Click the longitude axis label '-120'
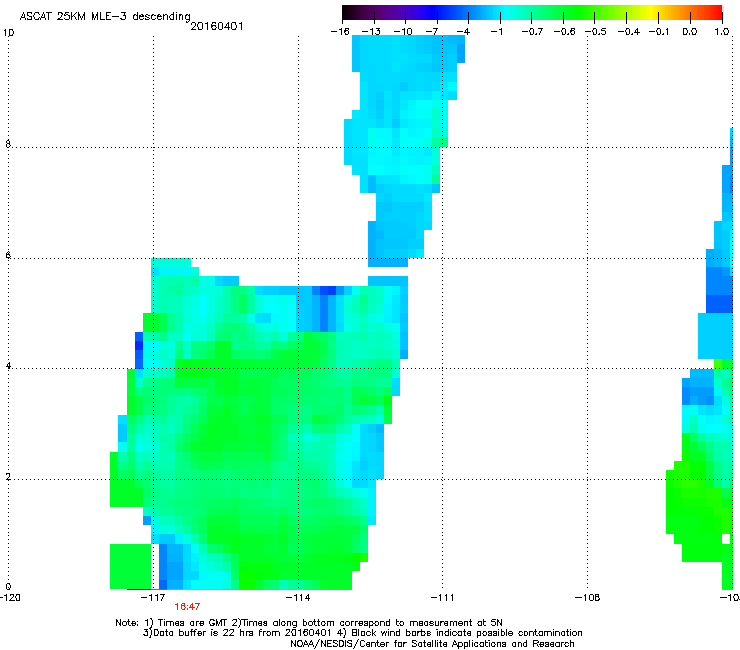Viewport: 740px width, 650px height. 10,598
